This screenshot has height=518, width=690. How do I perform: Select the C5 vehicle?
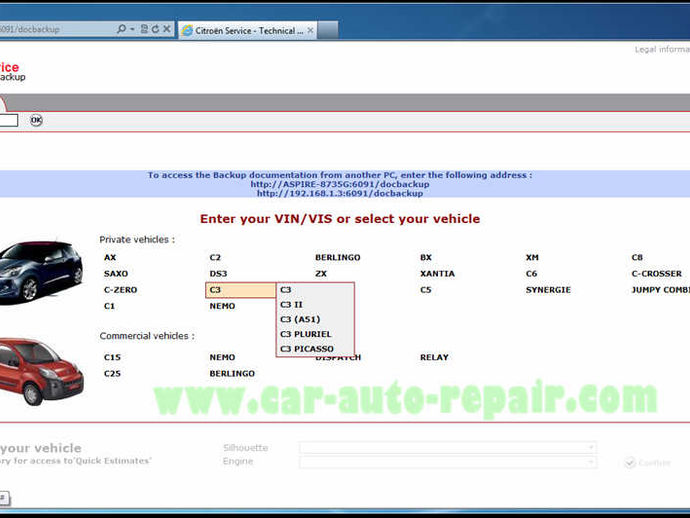tap(426, 290)
